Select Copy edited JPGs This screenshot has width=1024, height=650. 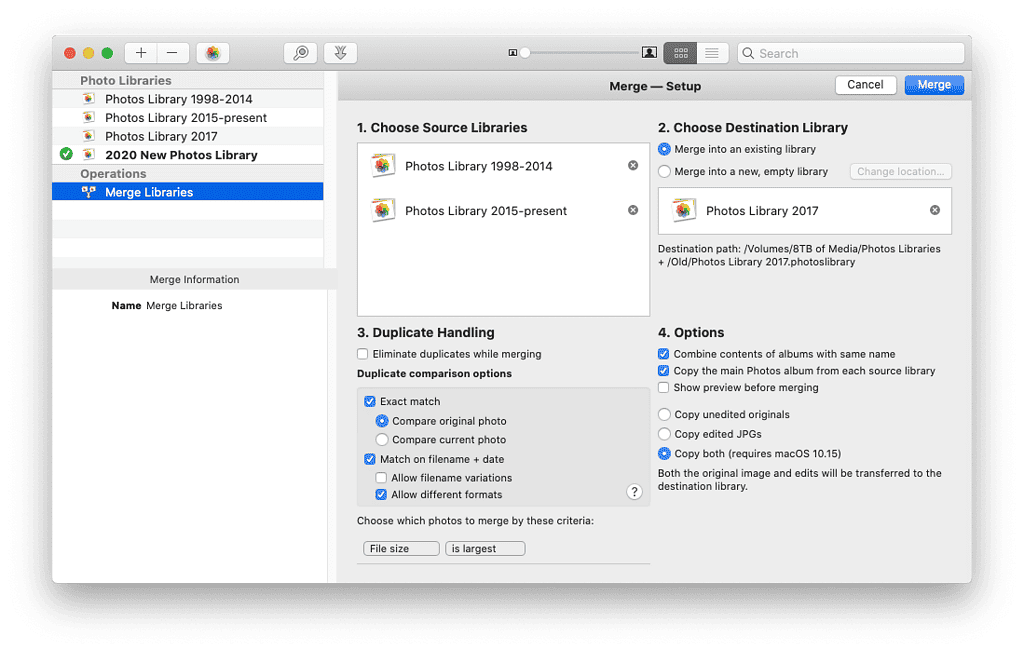click(664, 434)
